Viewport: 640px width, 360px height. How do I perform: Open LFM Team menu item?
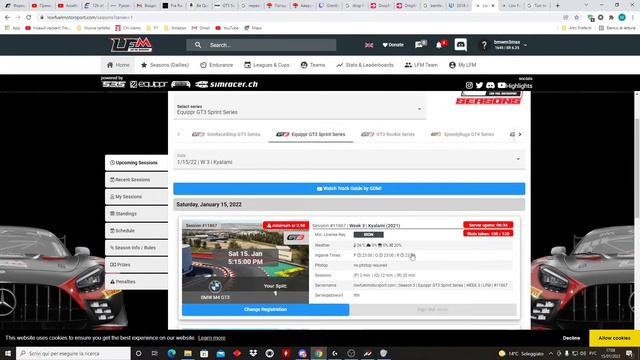click(x=421, y=65)
